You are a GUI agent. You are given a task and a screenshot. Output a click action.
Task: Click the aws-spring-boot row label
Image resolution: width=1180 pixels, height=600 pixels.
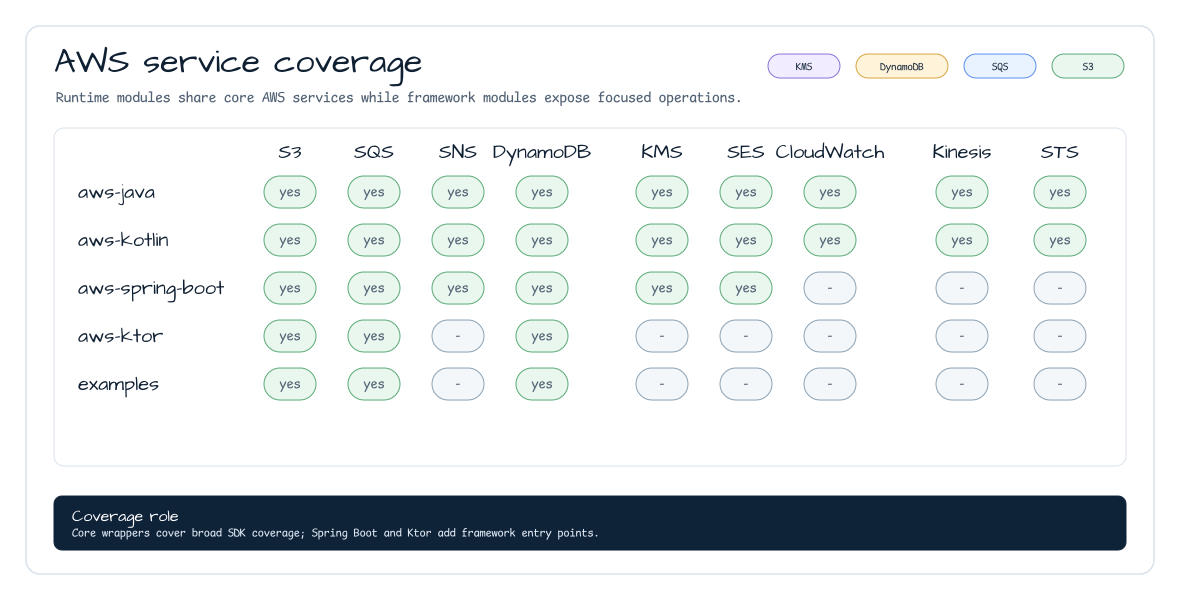(151, 289)
